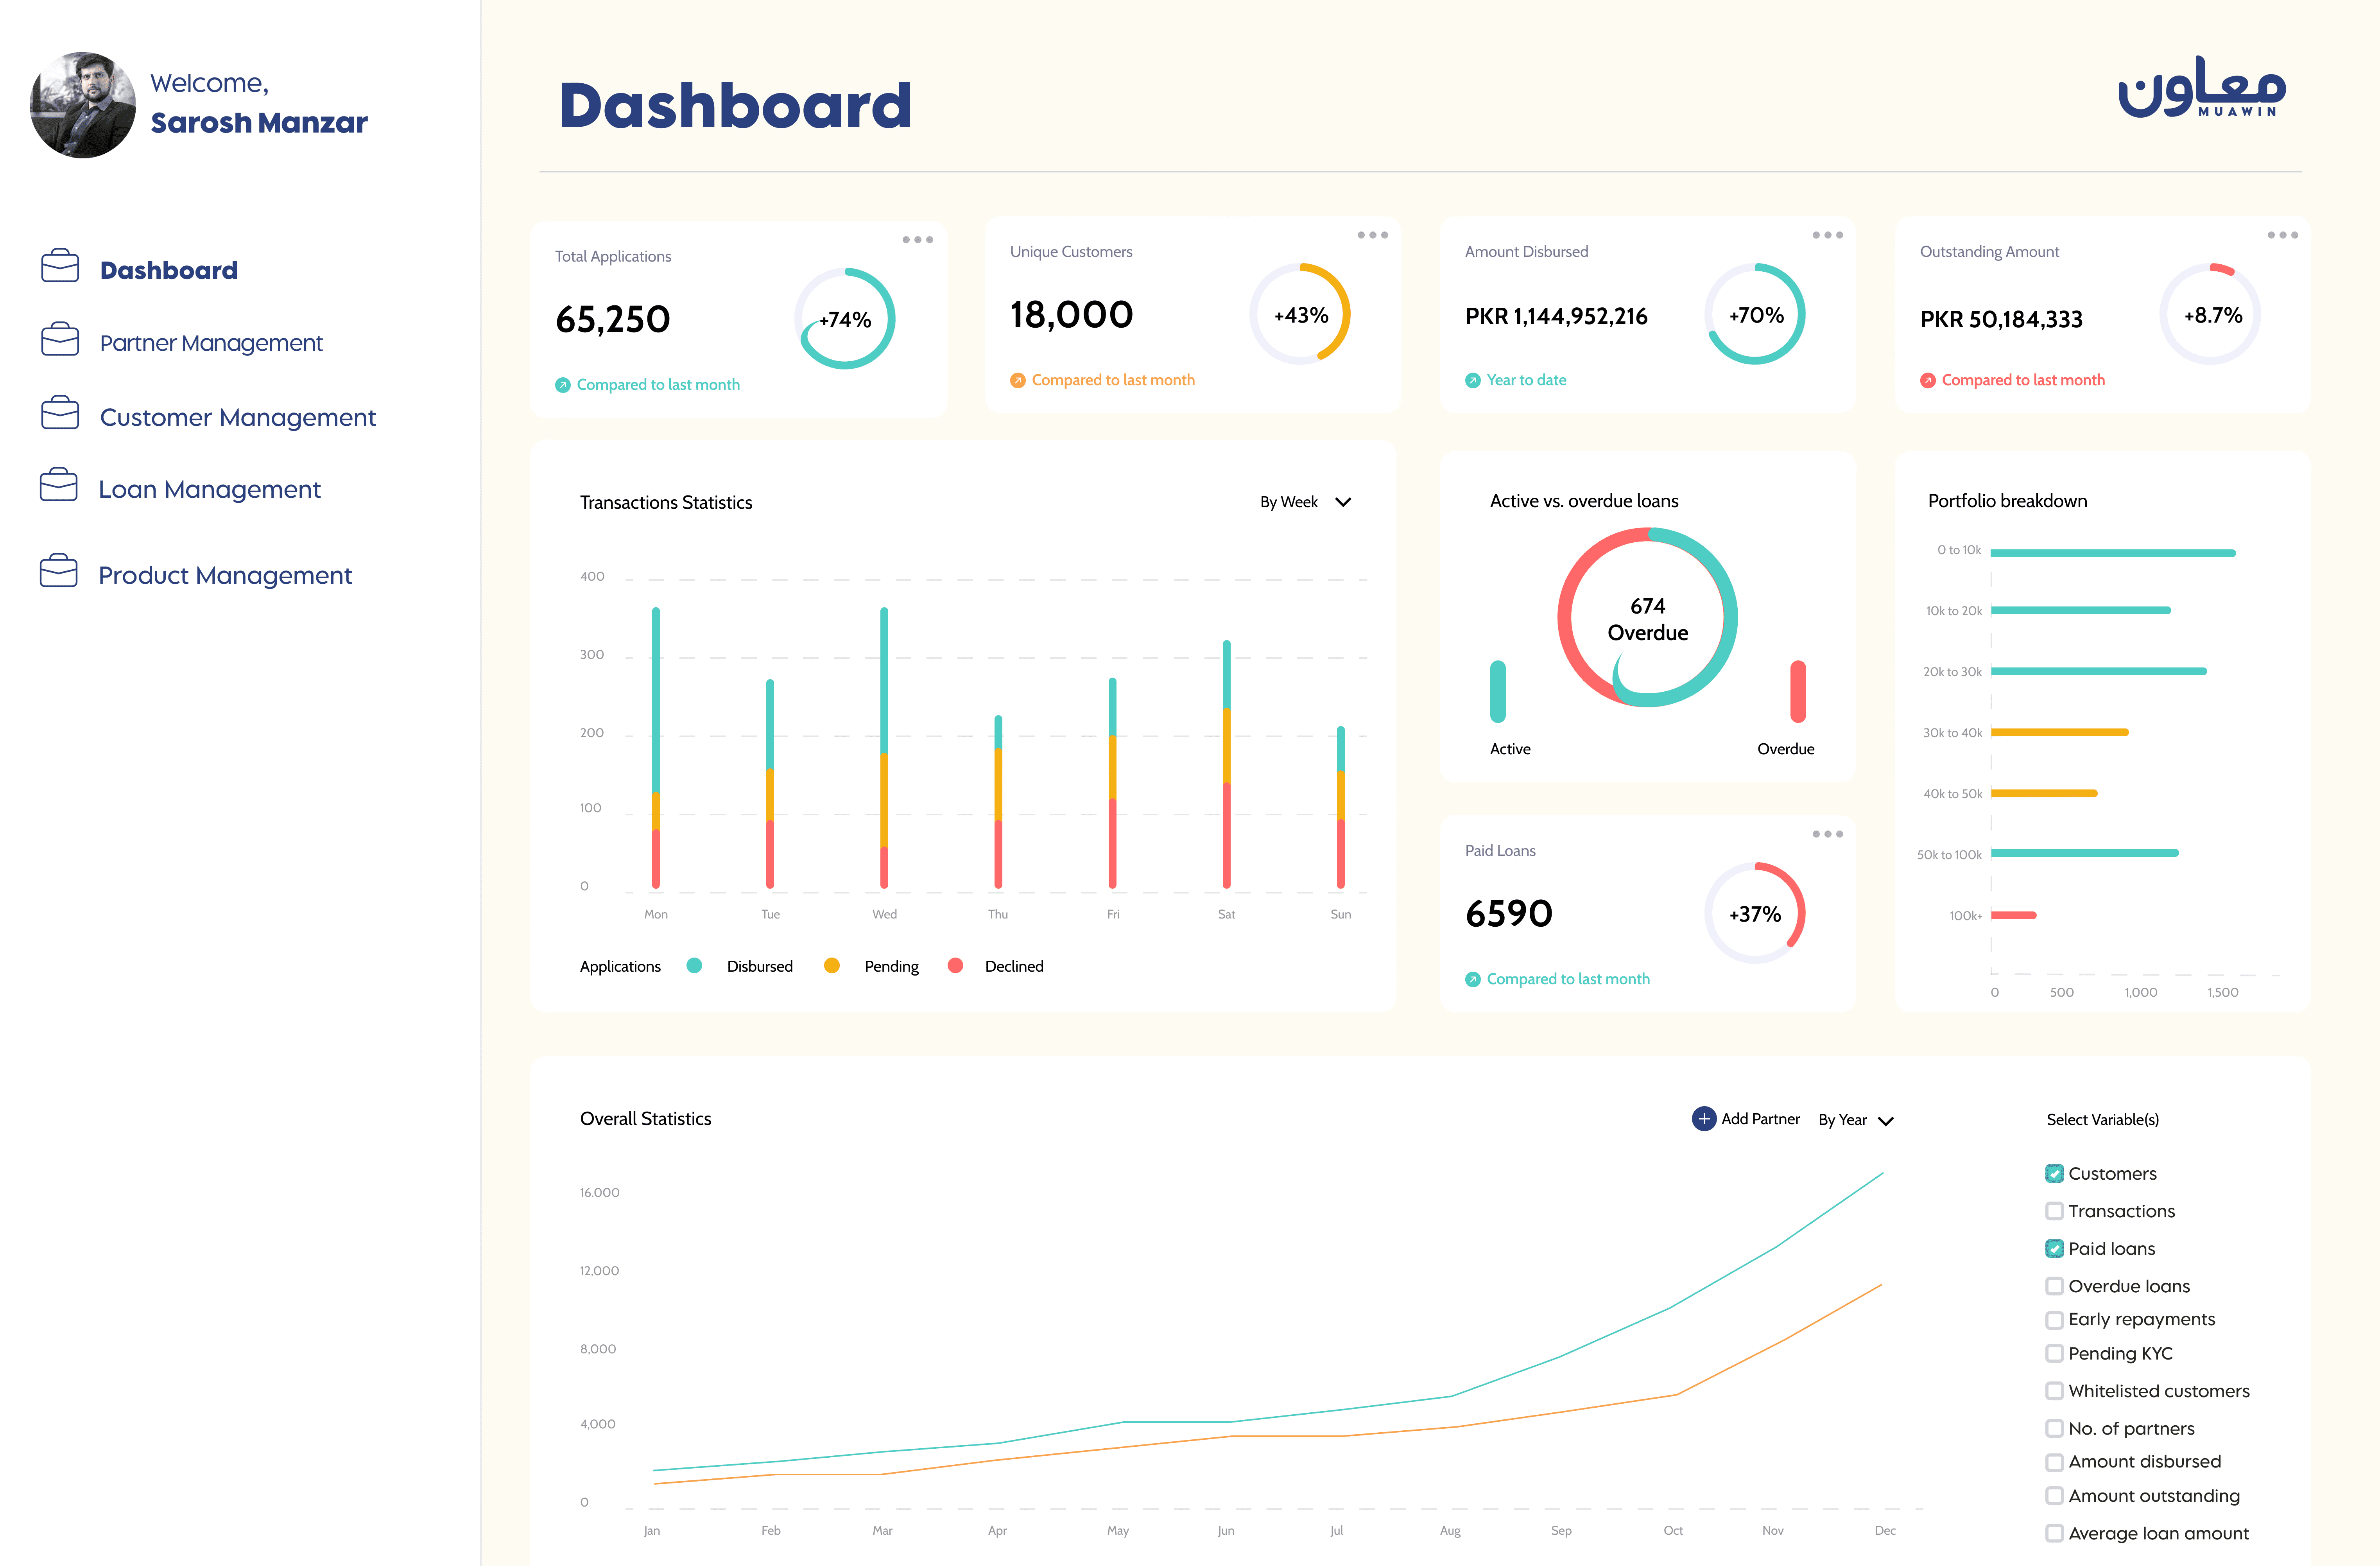
Task: Click Compared to last month under Unique Customers
Action: point(1113,380)
